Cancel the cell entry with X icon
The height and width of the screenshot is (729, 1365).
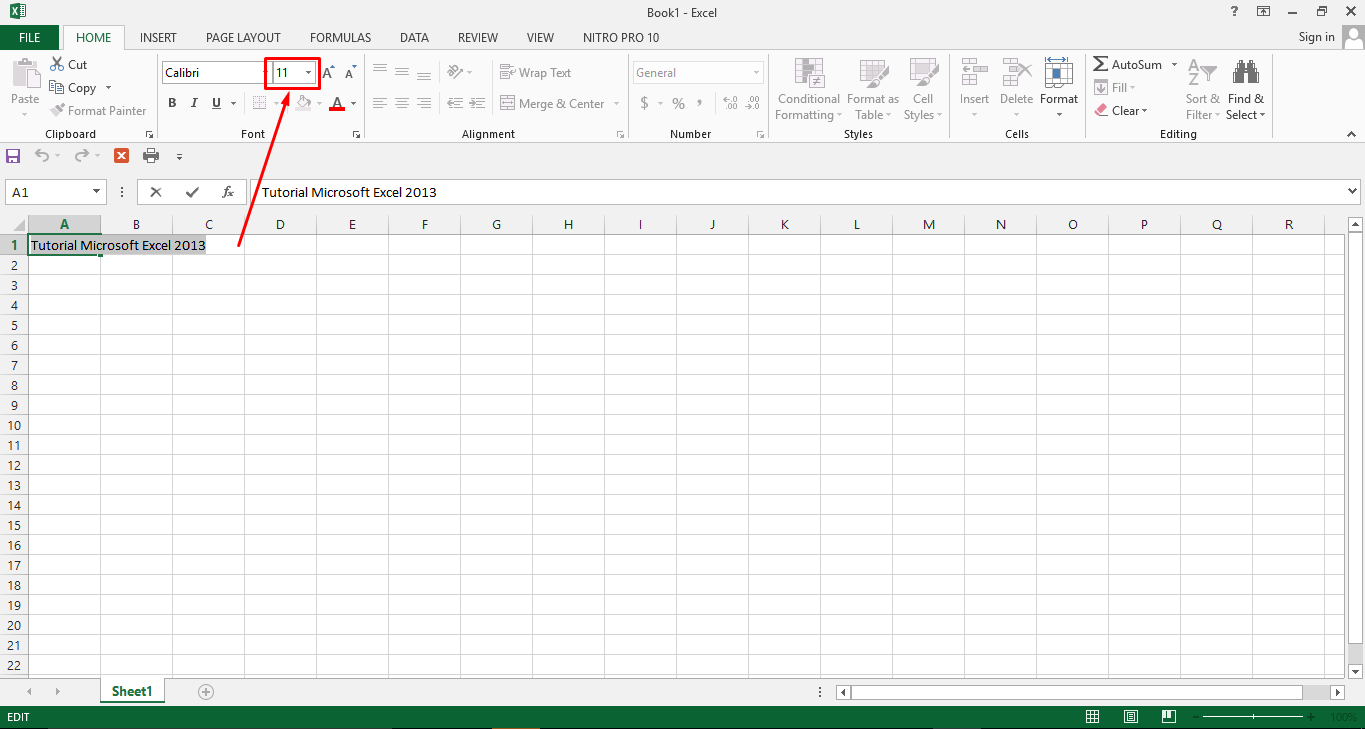156,192
